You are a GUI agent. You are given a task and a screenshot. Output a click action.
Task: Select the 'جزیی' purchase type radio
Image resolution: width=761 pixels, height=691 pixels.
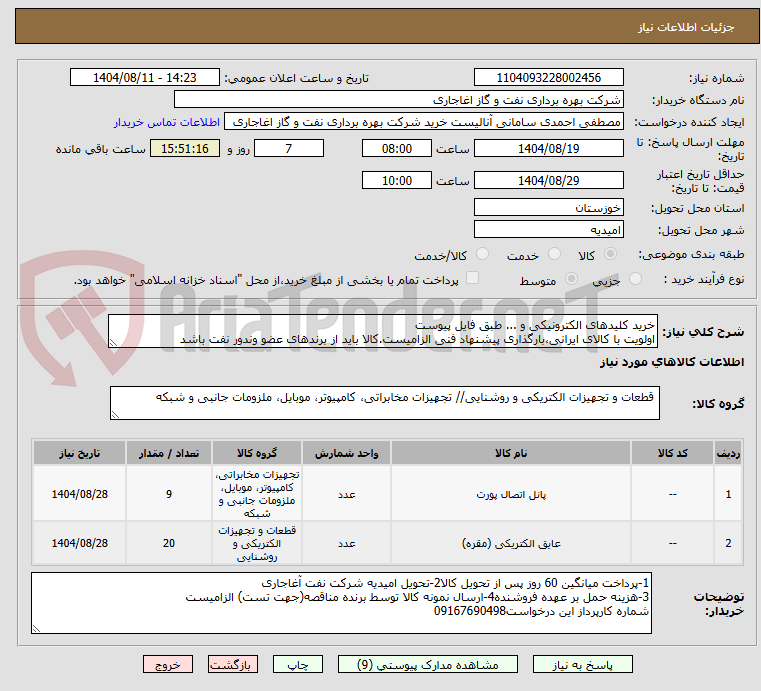tap(635, 279)
